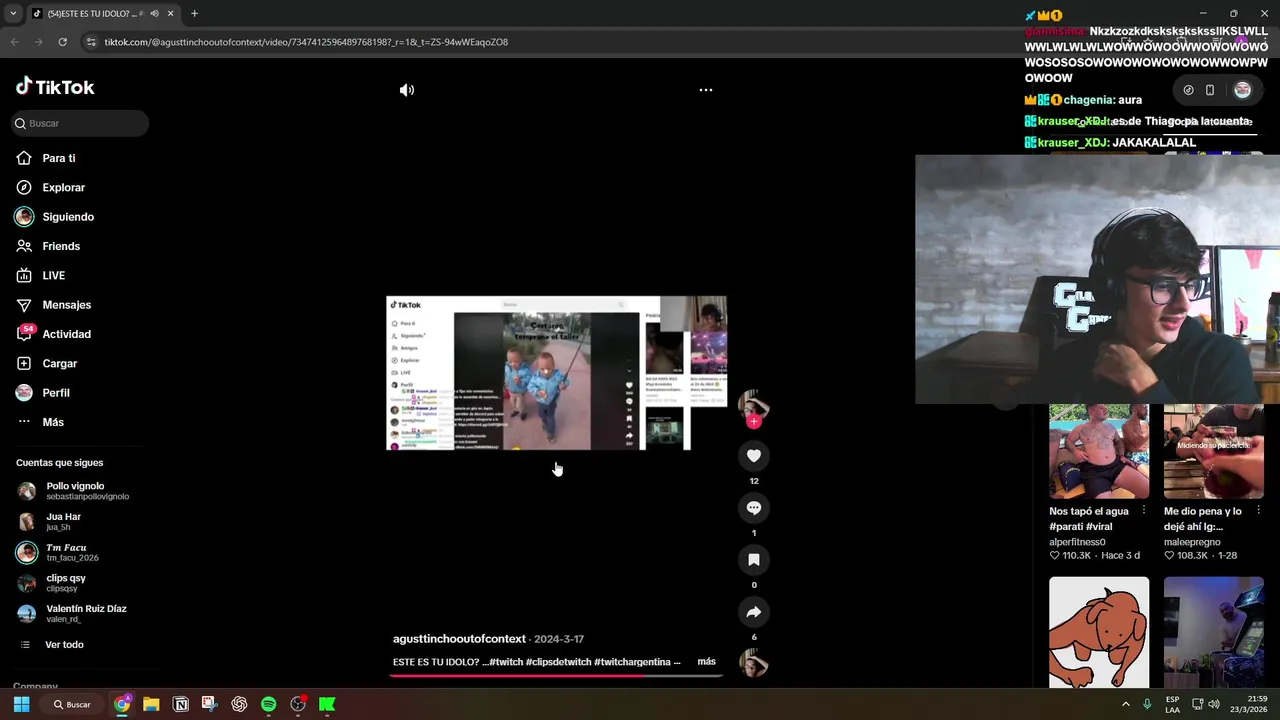Open options for Nos tapó el agua card
The image size is (1280, 720).
[x=1144, y=511]
